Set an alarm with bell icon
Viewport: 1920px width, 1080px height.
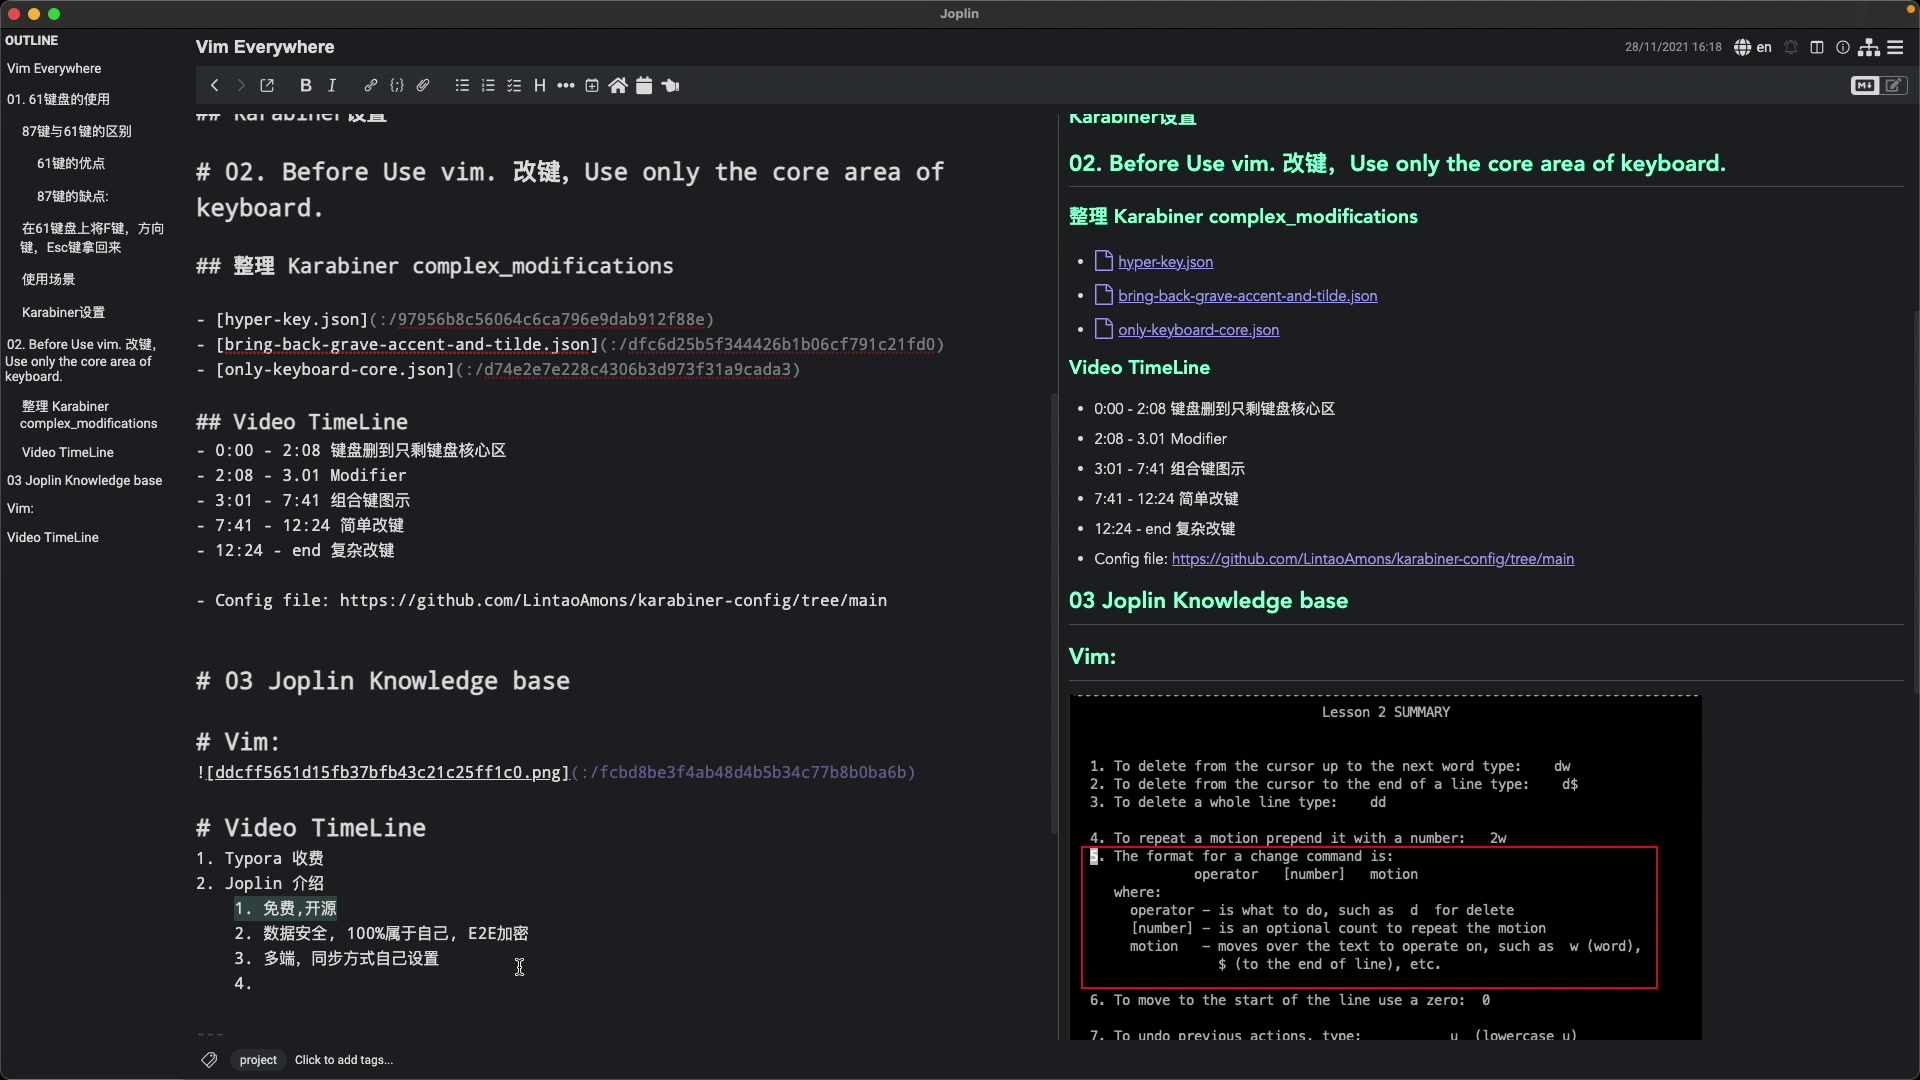click(x=1791, y=47)
